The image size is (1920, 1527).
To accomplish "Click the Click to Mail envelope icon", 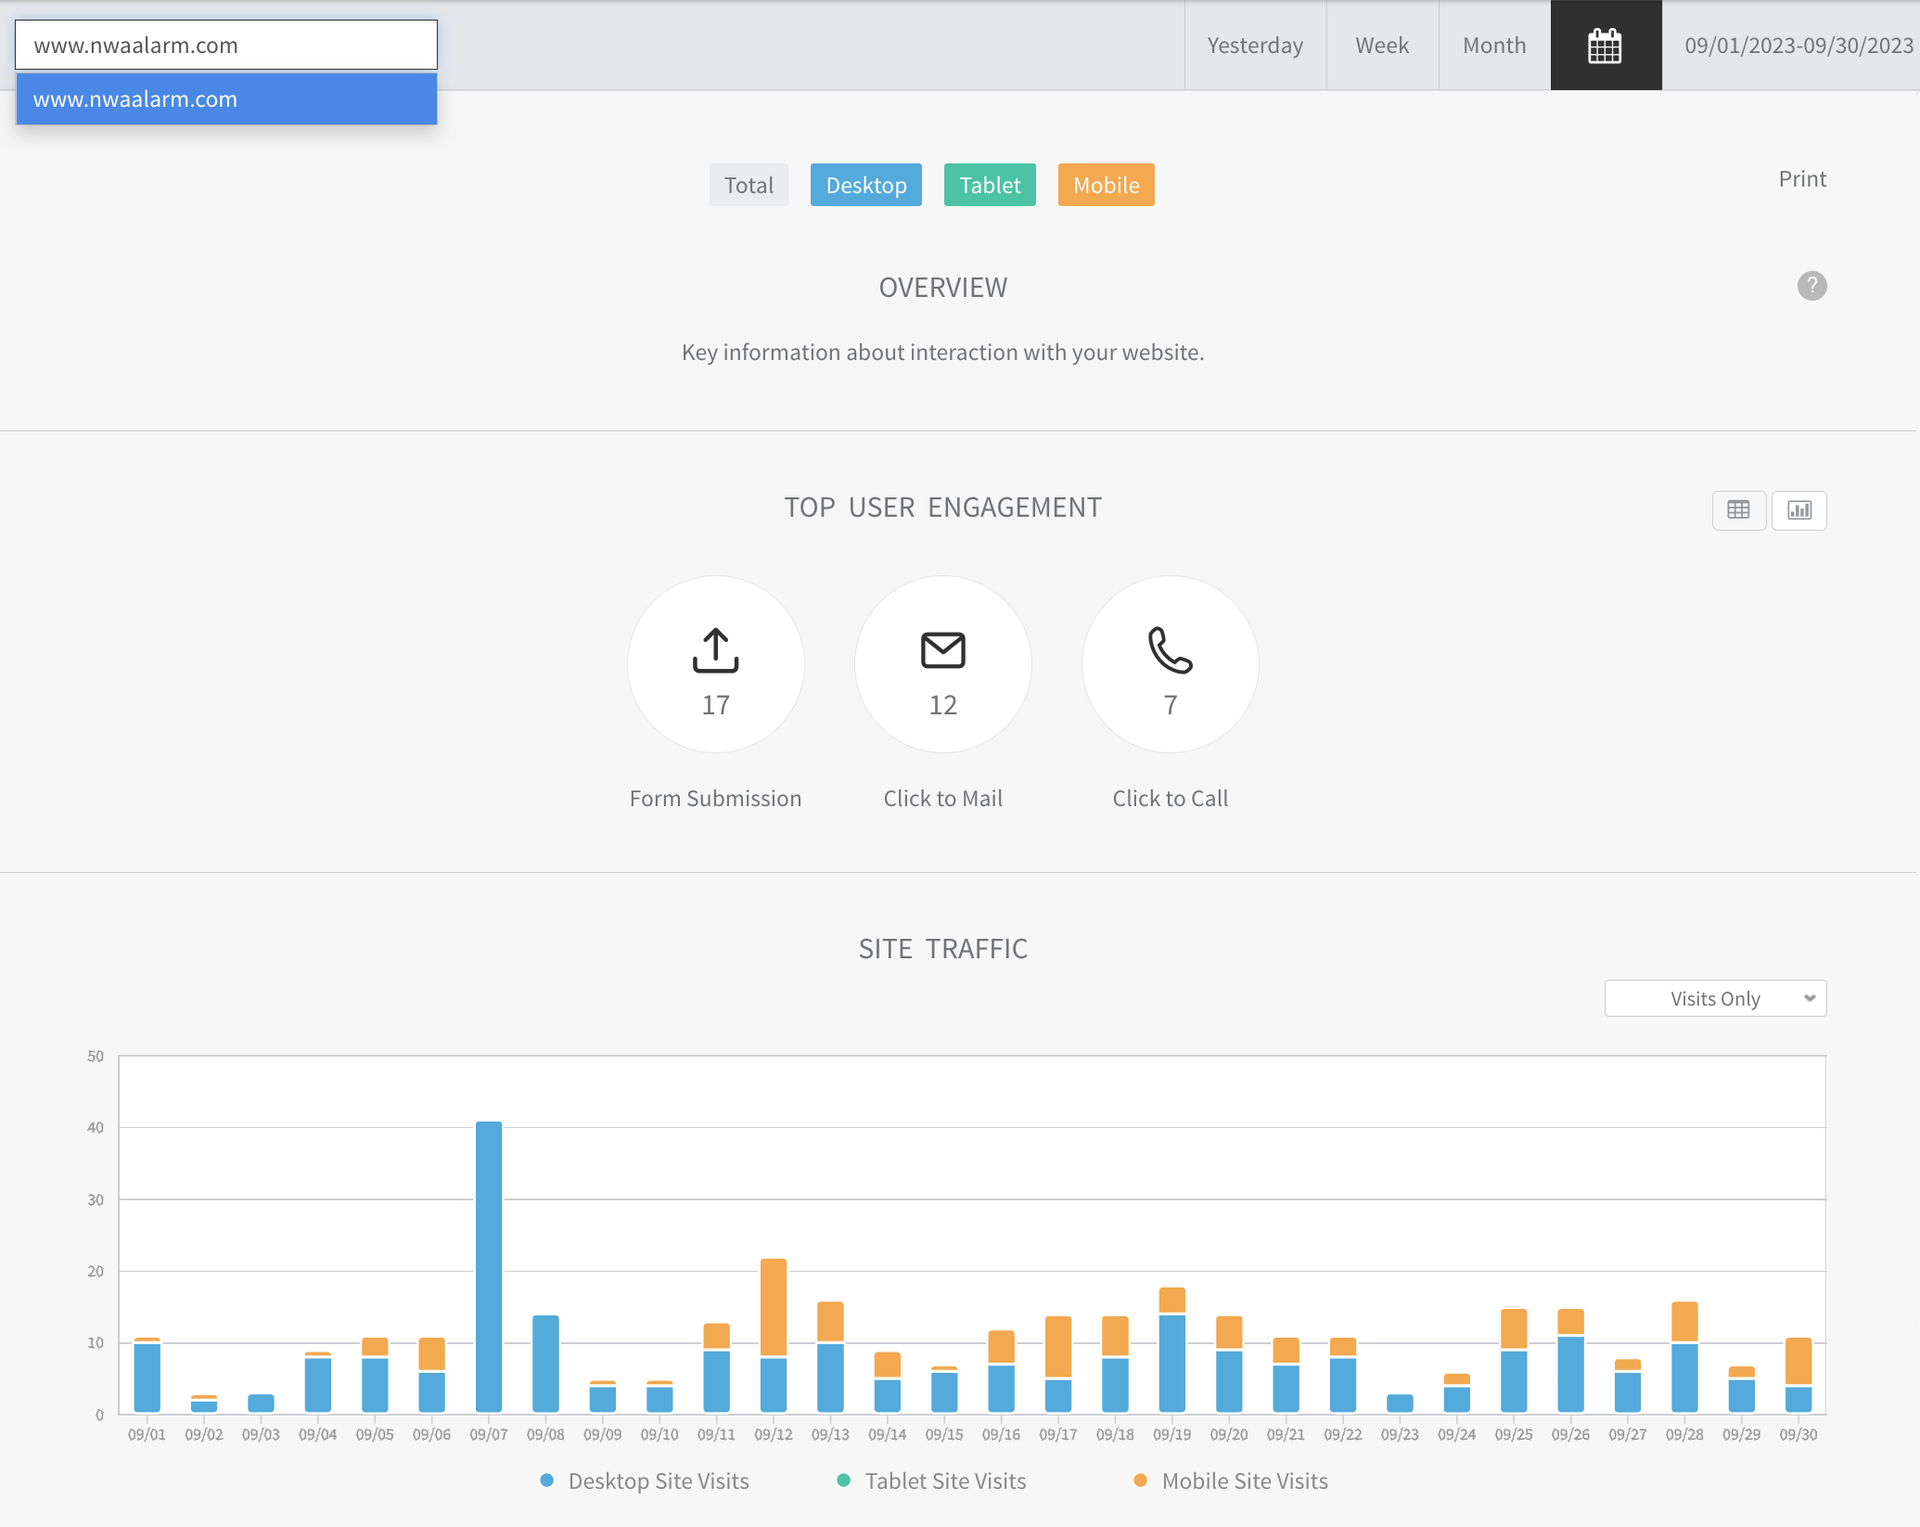I will [942, 651].
